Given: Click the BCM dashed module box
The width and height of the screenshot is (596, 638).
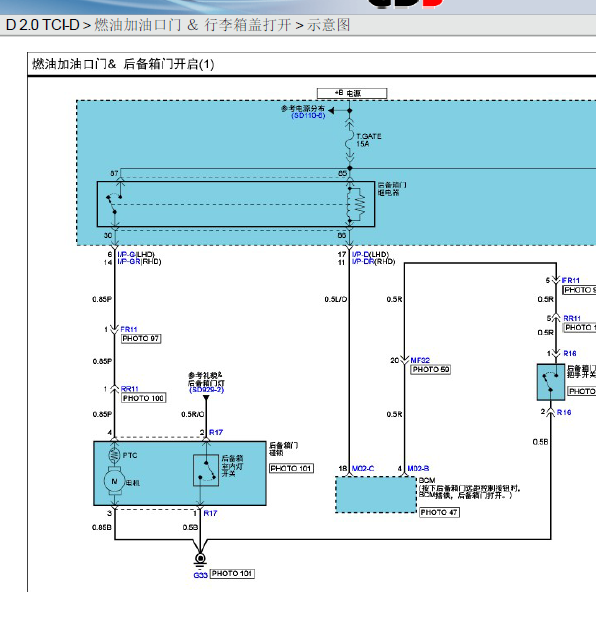Looking at the screenshot, I should pos(376,495).
